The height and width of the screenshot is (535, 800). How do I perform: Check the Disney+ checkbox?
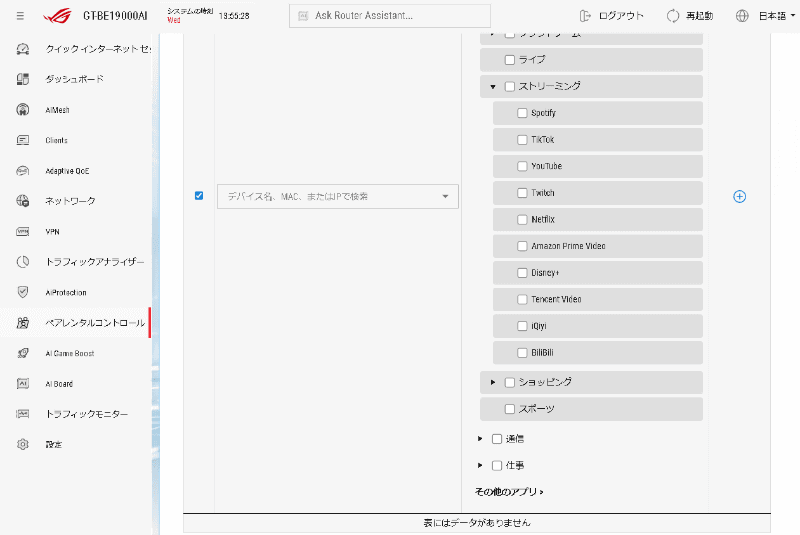[522, 272]
